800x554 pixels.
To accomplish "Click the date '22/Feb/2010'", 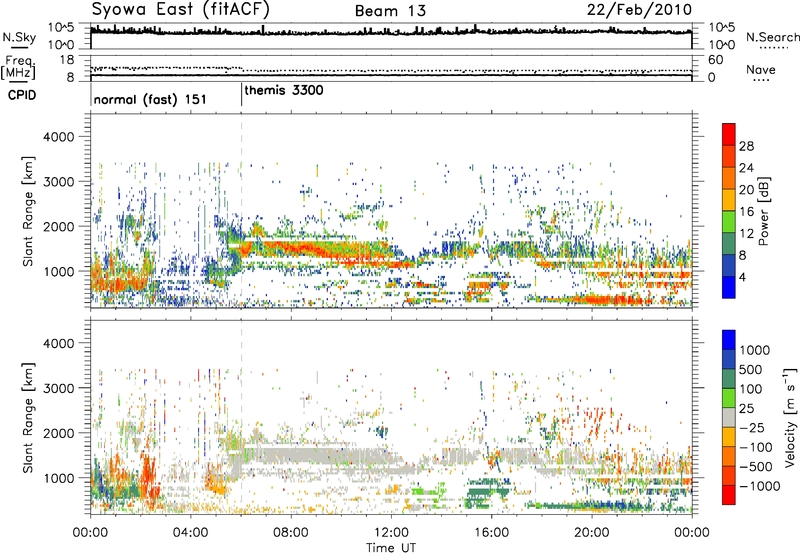I will coord(639,10).
